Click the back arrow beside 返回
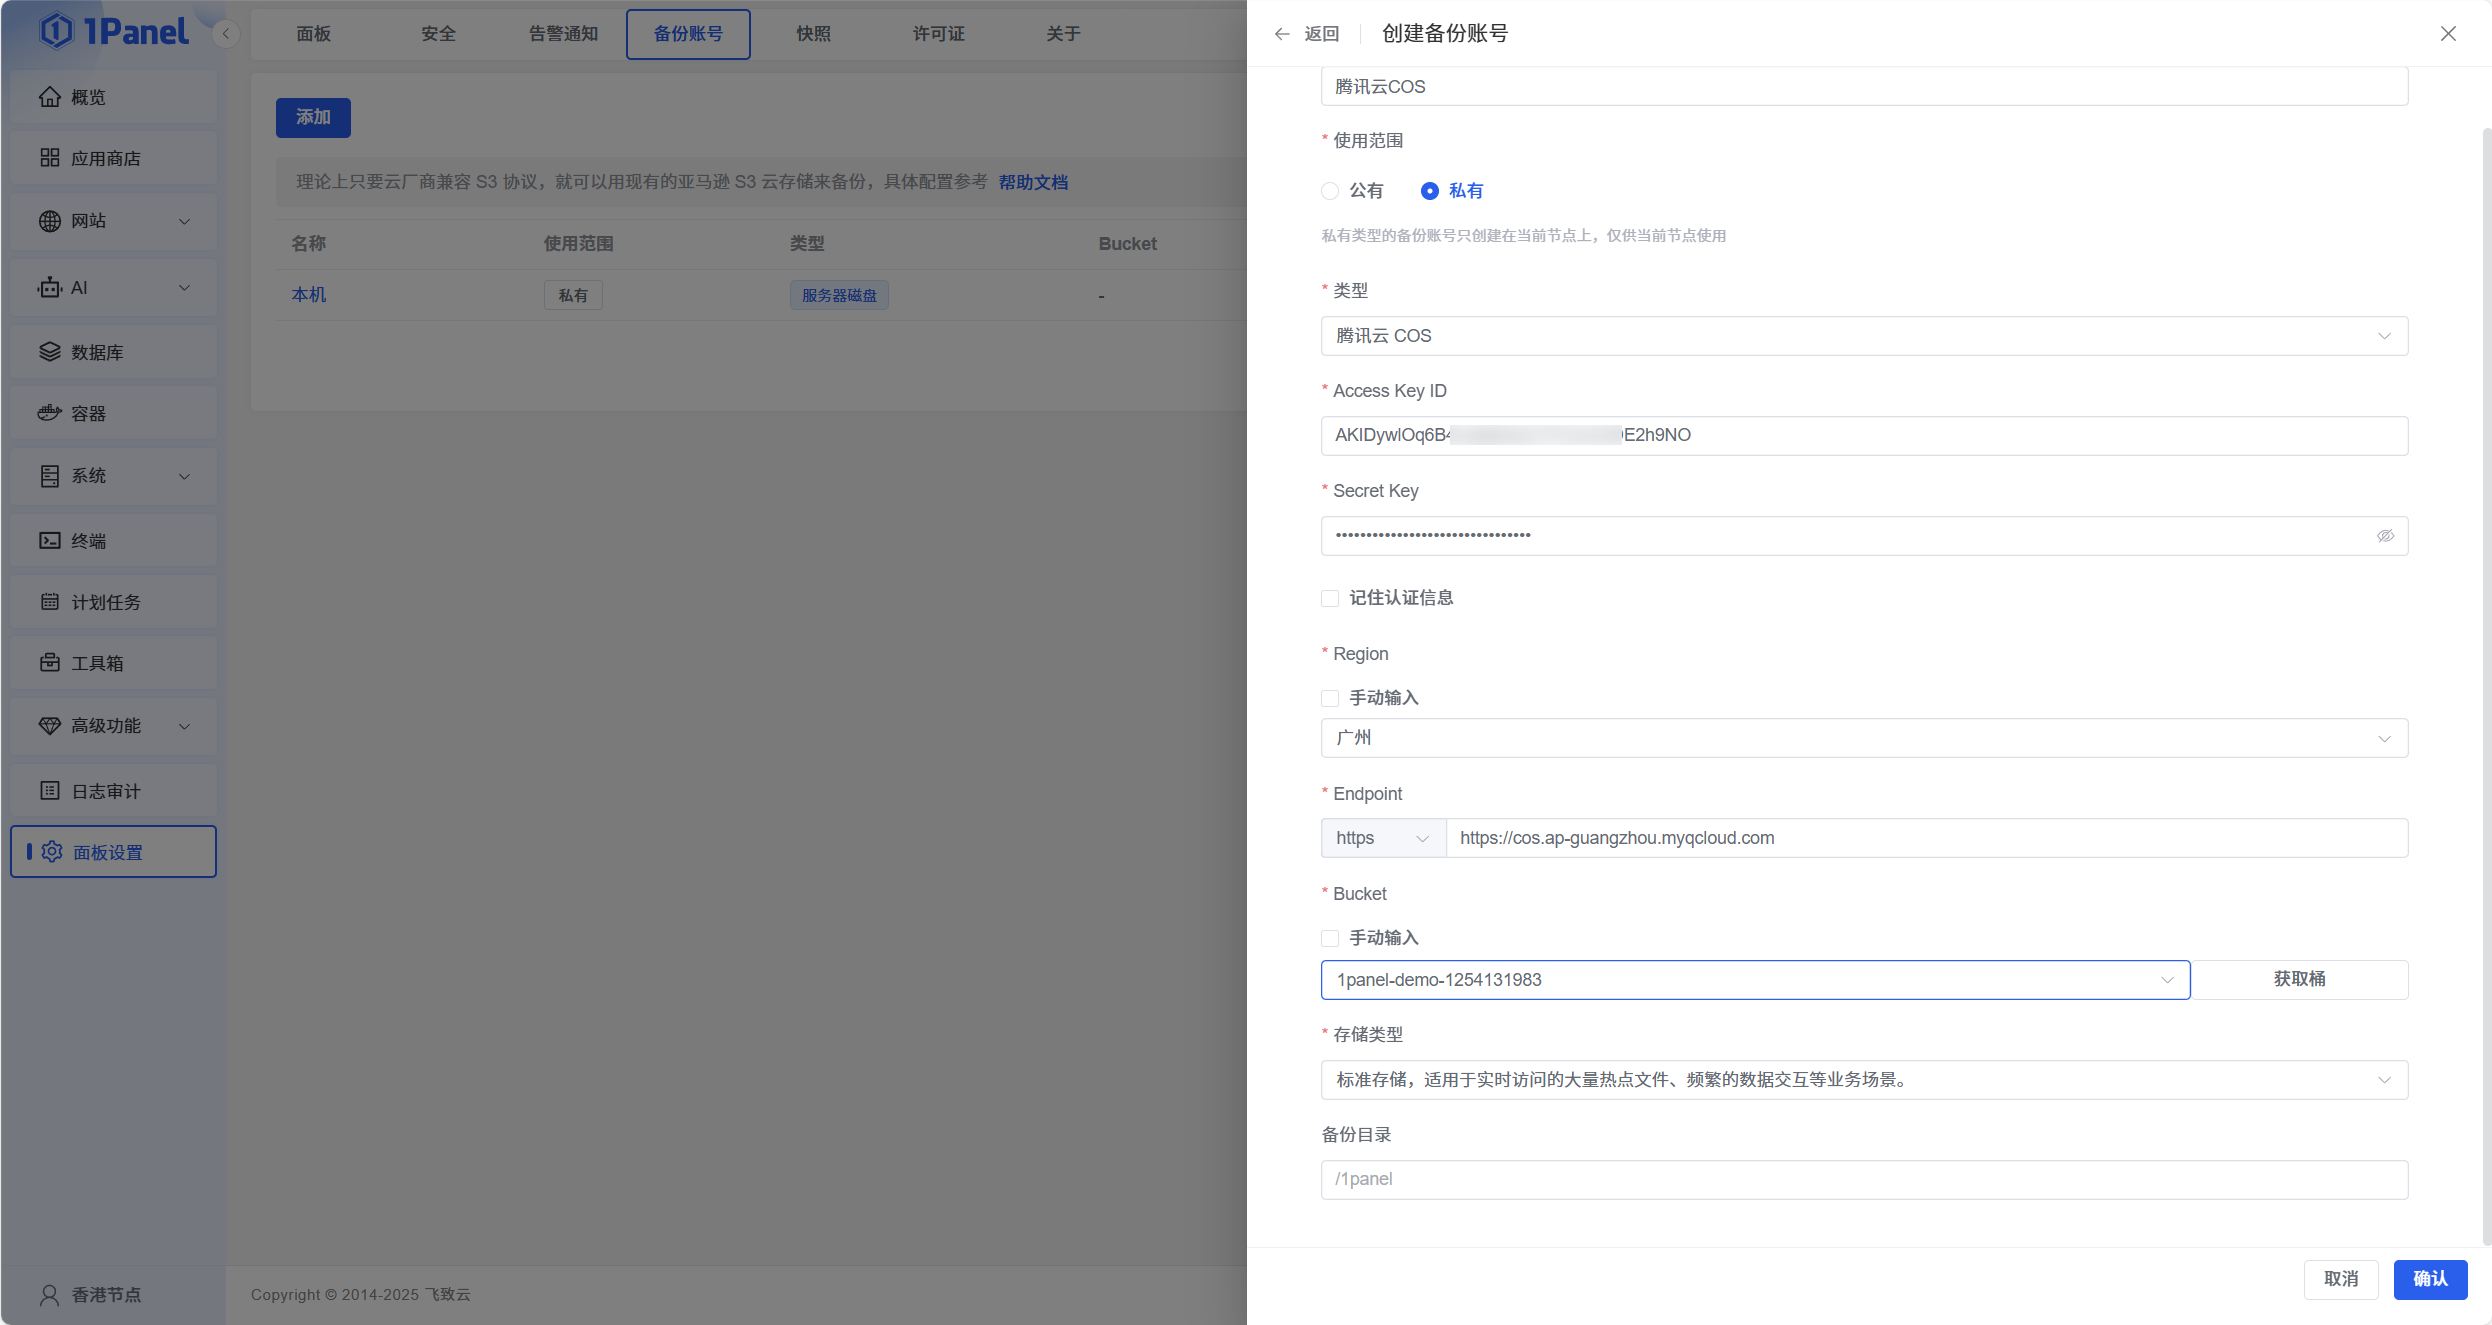This screenshot has height=1325, width=2492. point(1282,34)
